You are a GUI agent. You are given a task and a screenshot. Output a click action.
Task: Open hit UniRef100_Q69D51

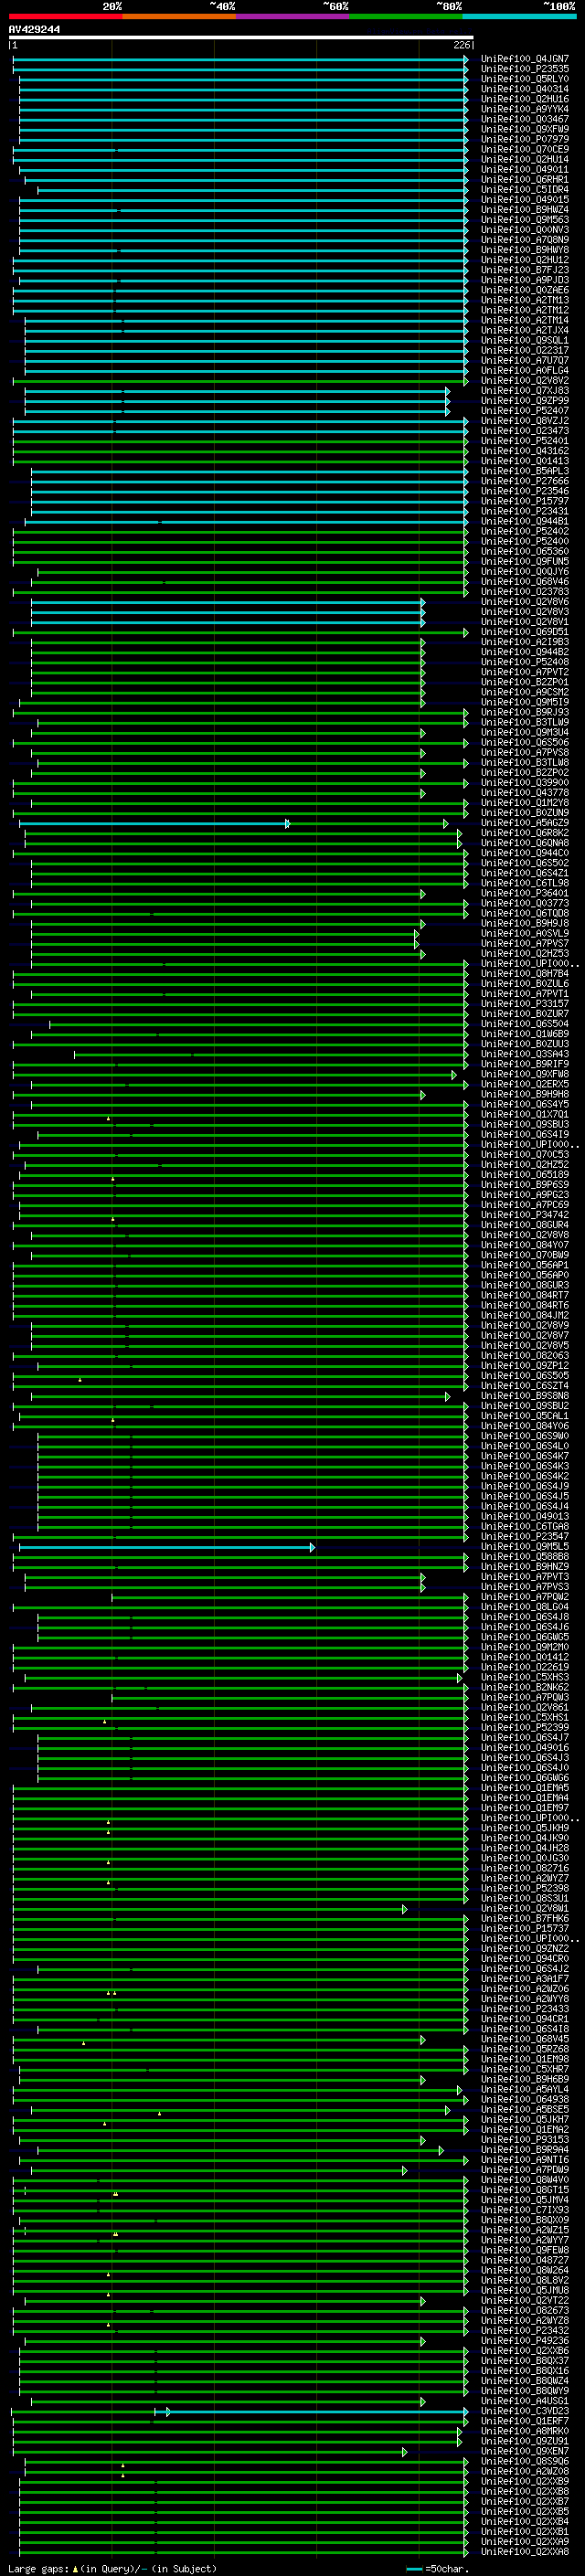pos(525,632)
